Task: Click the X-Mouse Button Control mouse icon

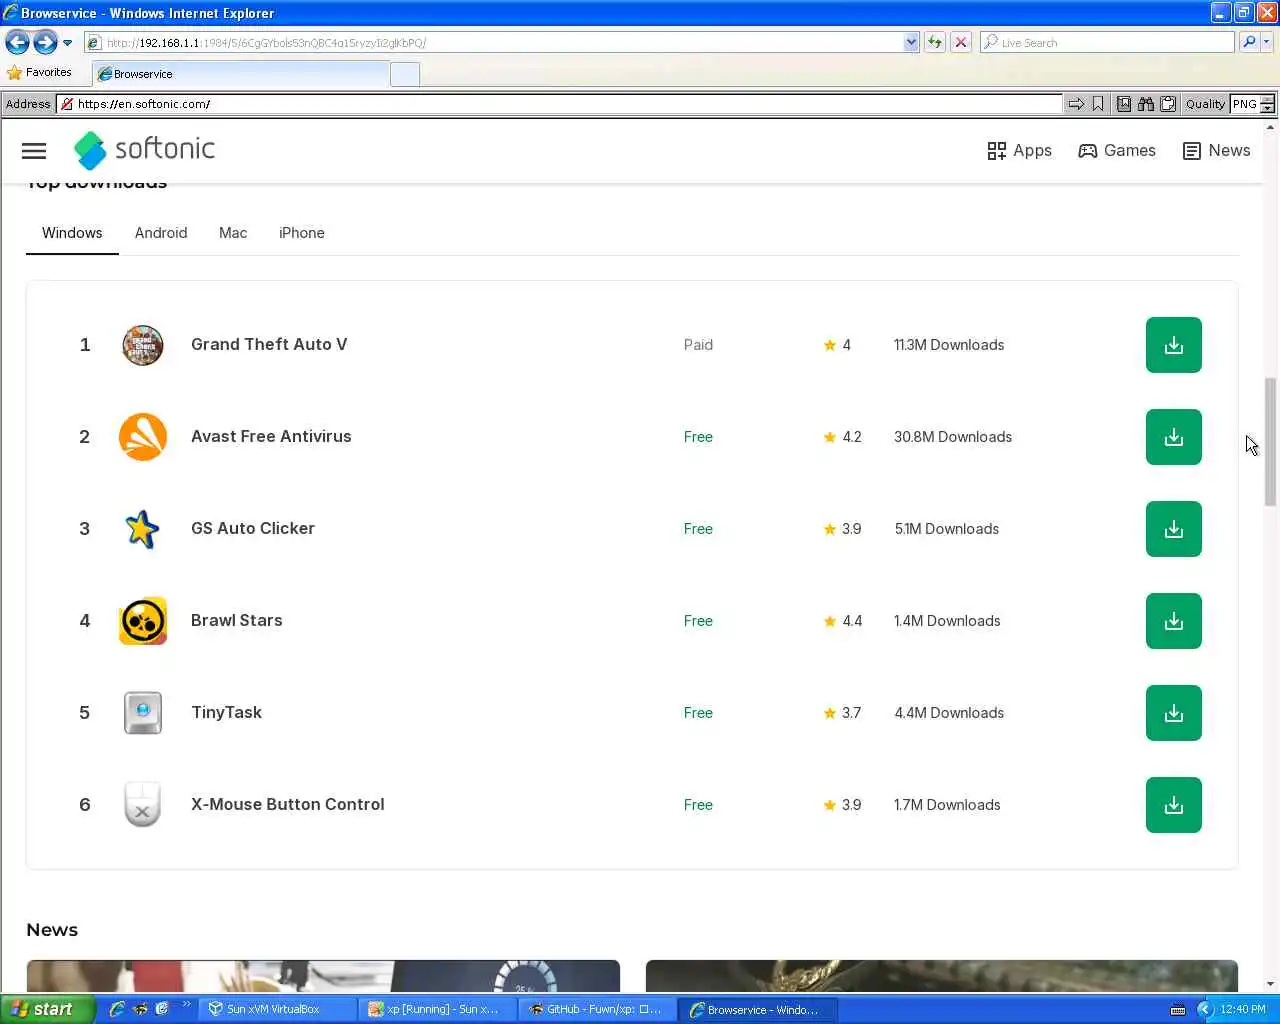Action: (143, 805)
